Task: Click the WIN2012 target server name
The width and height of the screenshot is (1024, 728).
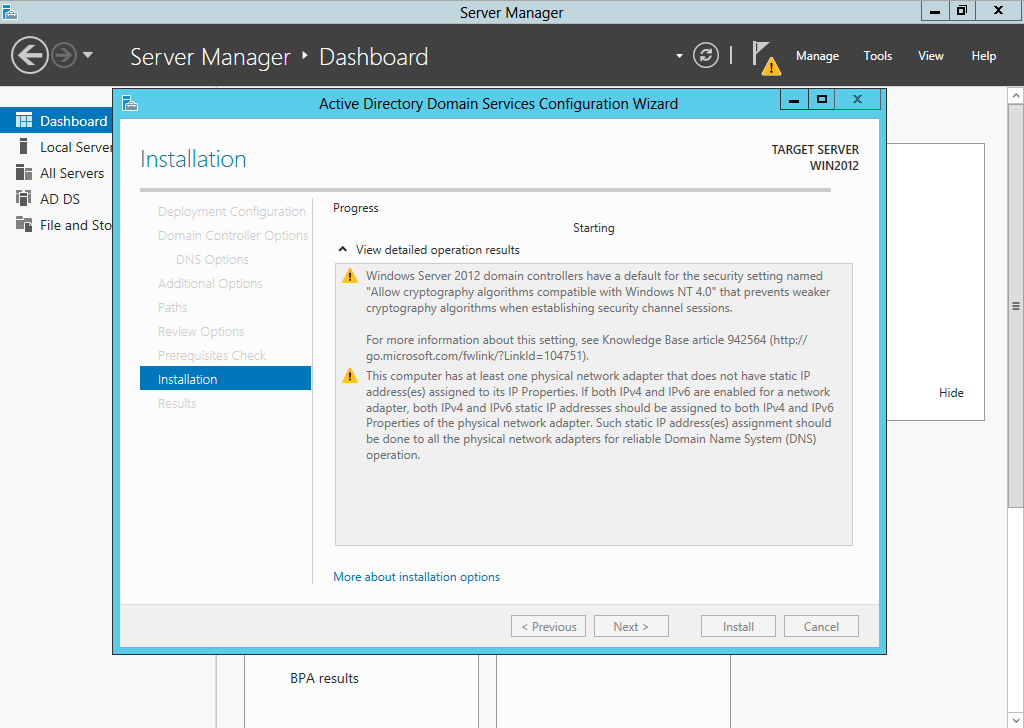Action: point(834,166)
